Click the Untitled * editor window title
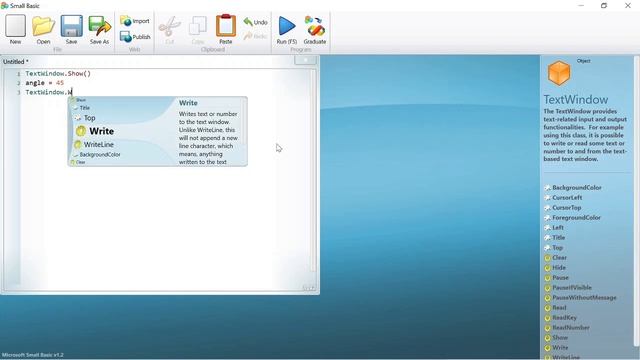The height and width of the screenshot is (360, 640). pos(16,62)
